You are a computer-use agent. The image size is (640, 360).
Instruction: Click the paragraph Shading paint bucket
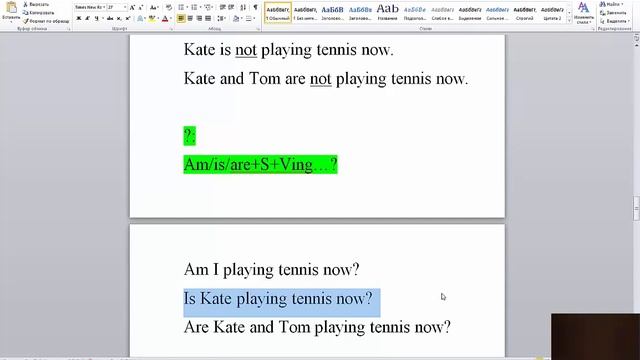coord(236,18)
